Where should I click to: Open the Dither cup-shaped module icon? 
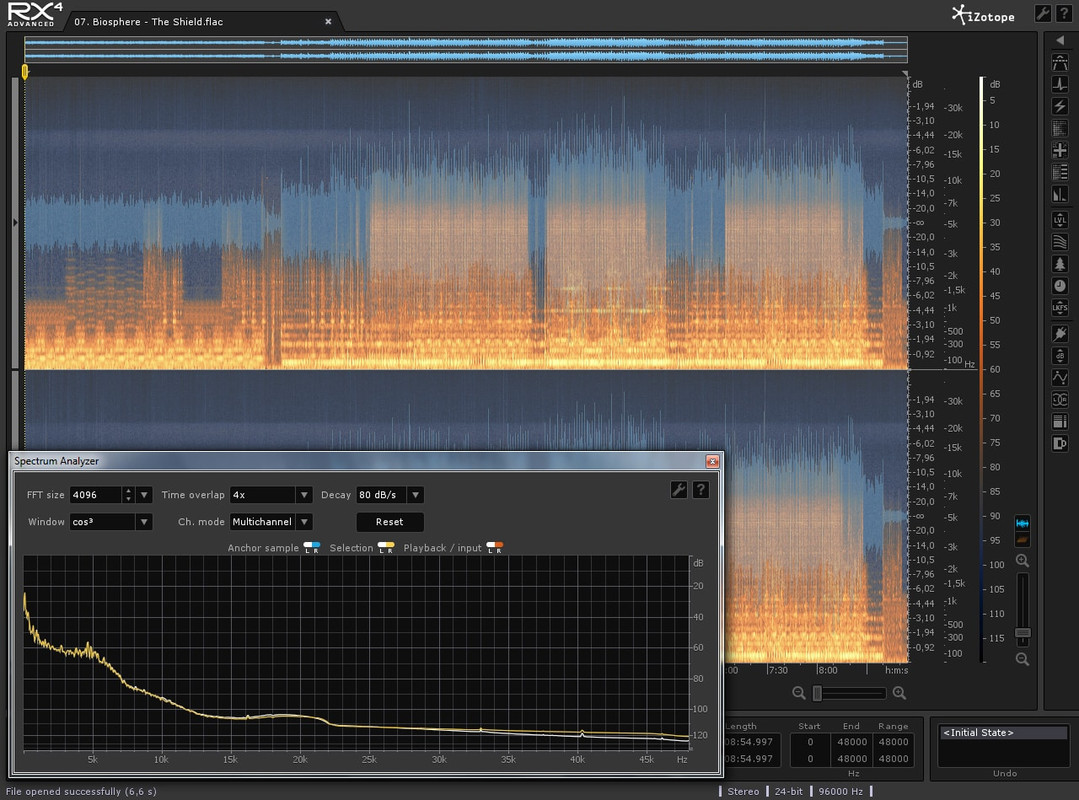[1060, 444]
